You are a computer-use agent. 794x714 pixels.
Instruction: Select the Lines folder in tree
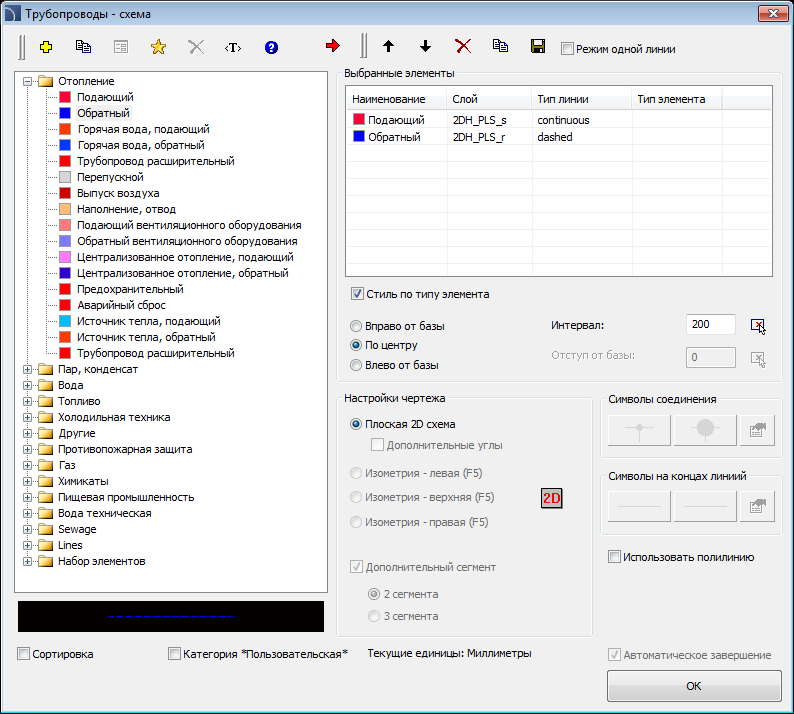70,545
